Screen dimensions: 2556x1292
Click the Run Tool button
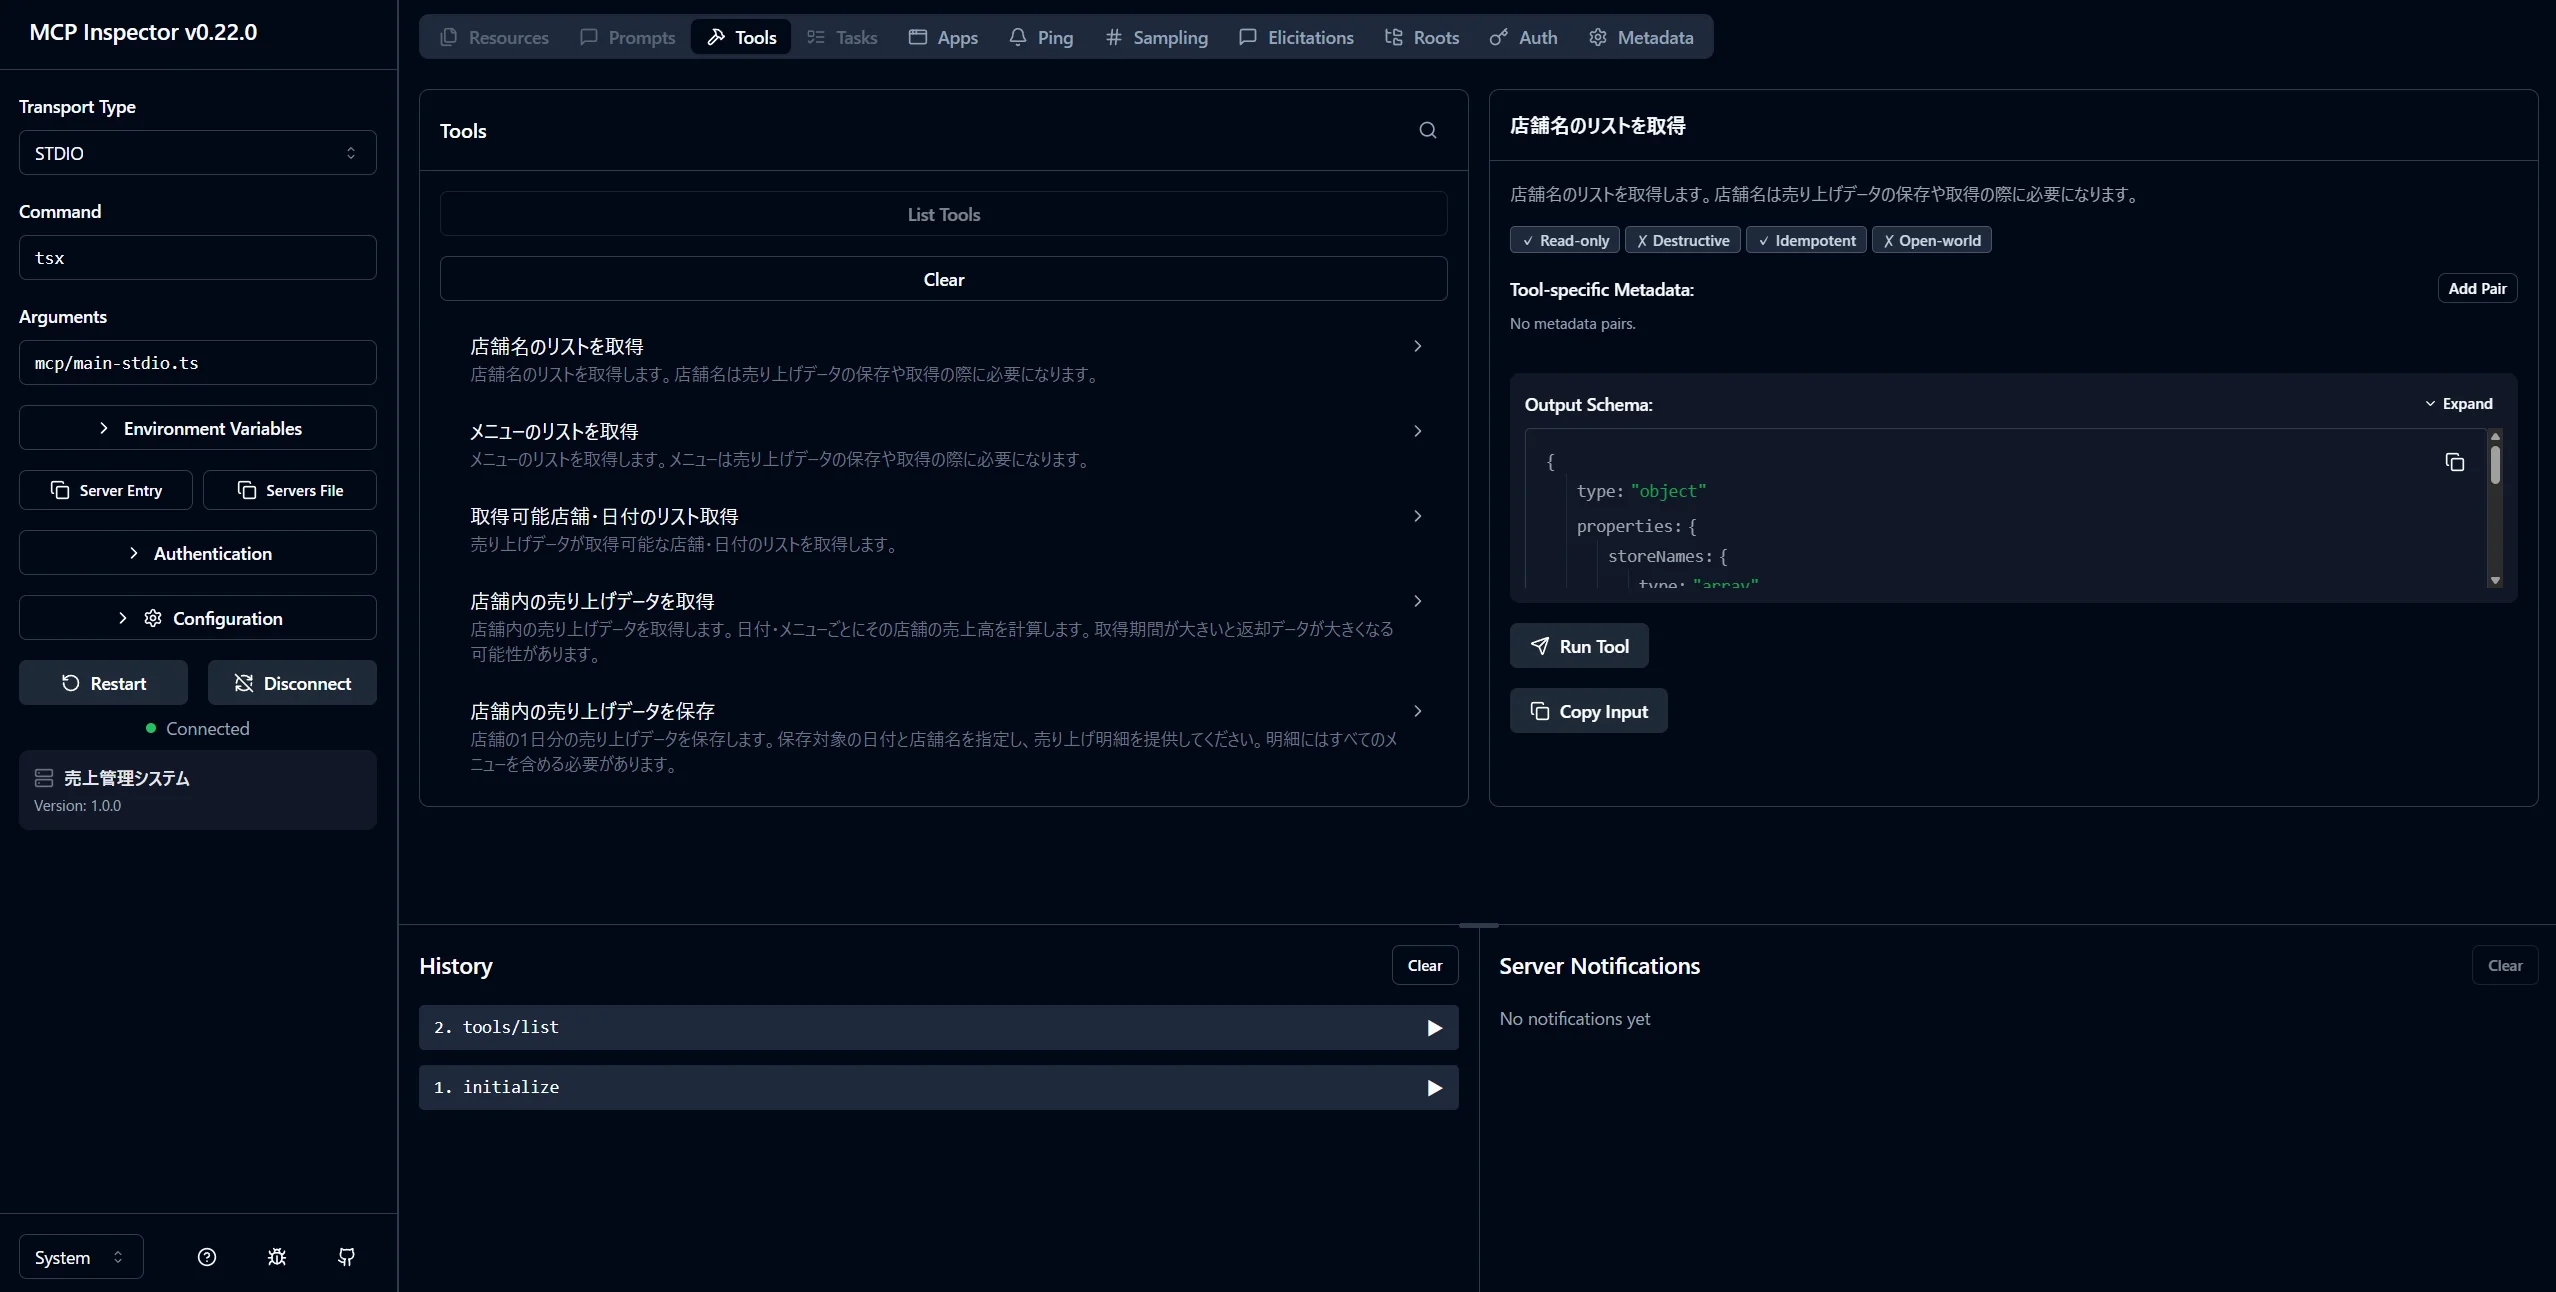coord(1579,646)
